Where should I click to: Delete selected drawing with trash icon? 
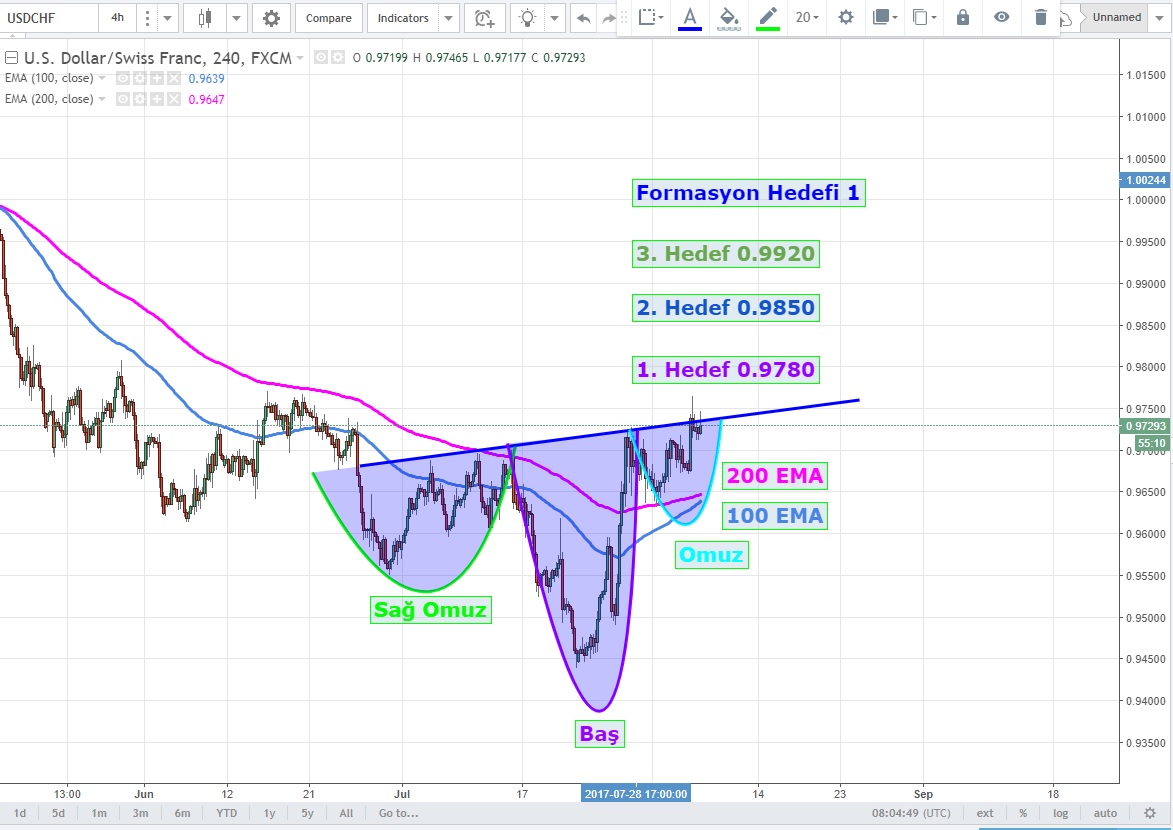click(x=1041, y=17)
